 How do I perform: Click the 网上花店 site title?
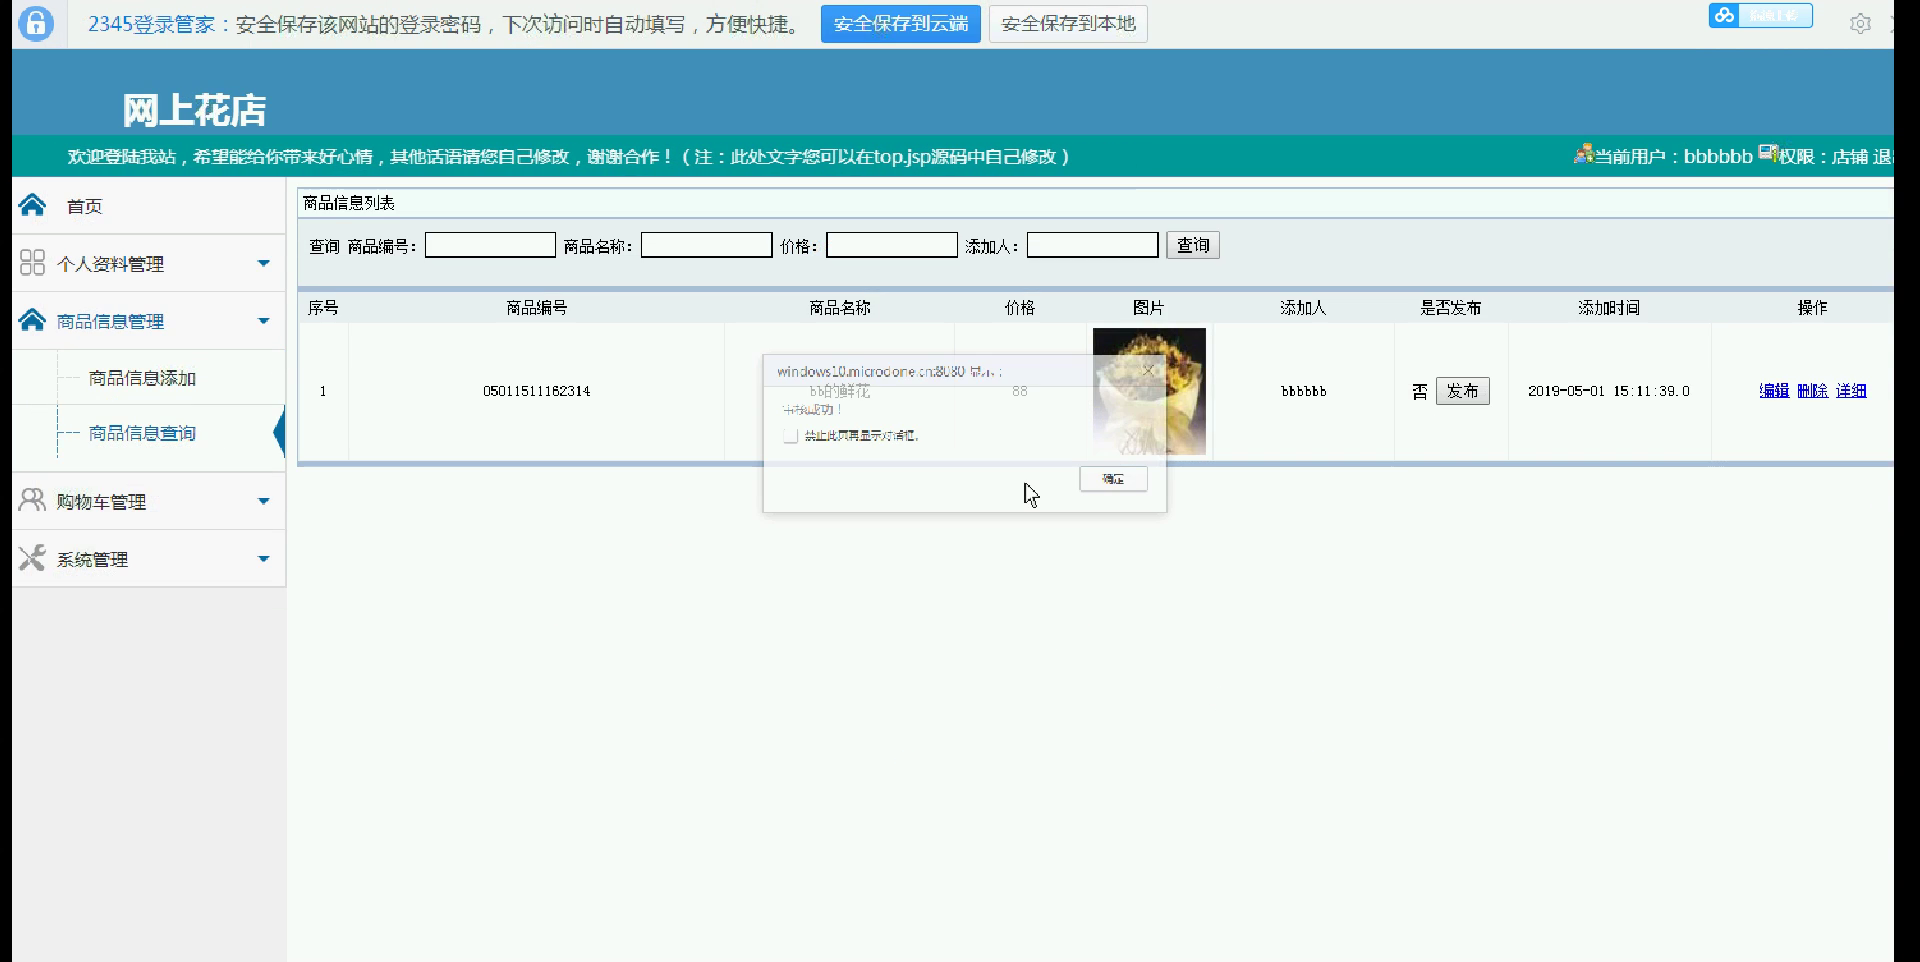(x=194, y=110)
